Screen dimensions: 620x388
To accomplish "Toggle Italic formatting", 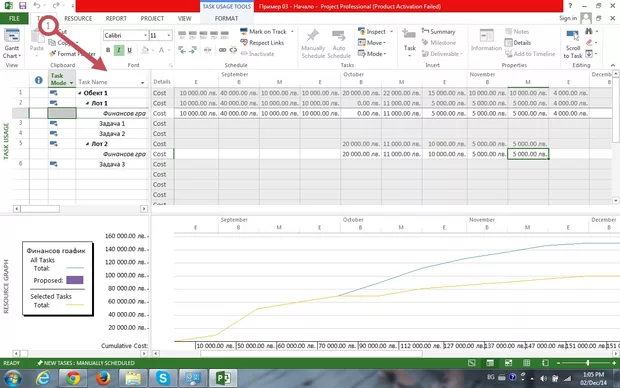I will pos(119,50).
